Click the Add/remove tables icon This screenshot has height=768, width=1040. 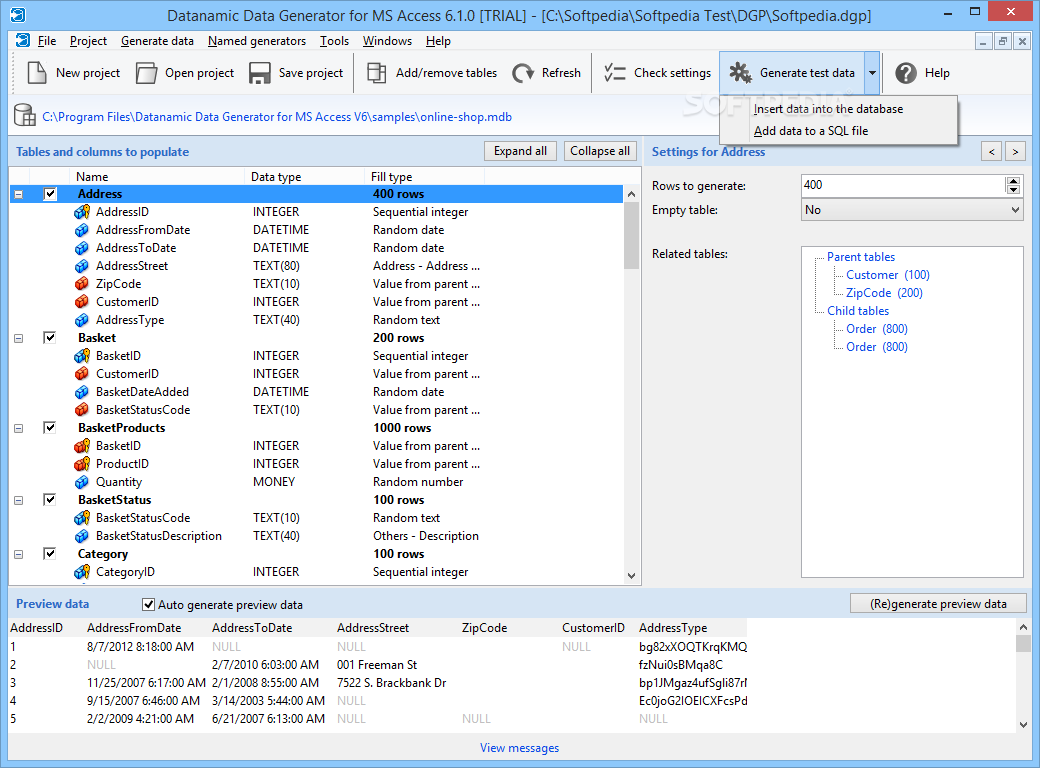tap(377, 72)
